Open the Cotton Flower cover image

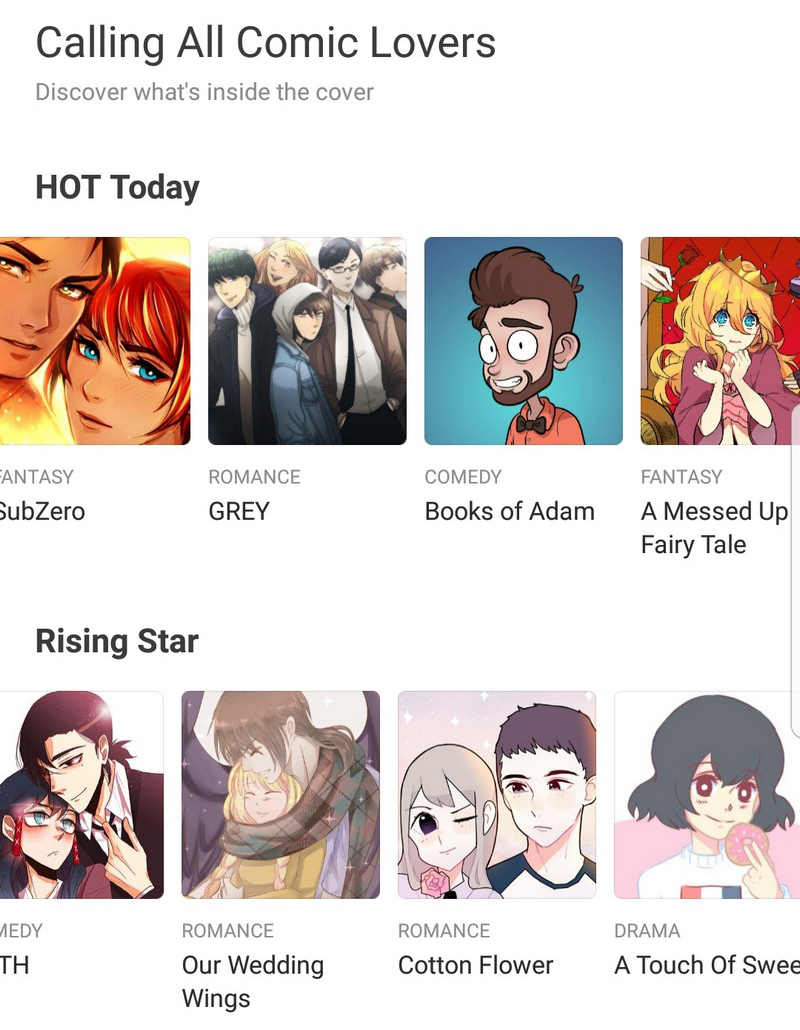(x=497, y=795)
